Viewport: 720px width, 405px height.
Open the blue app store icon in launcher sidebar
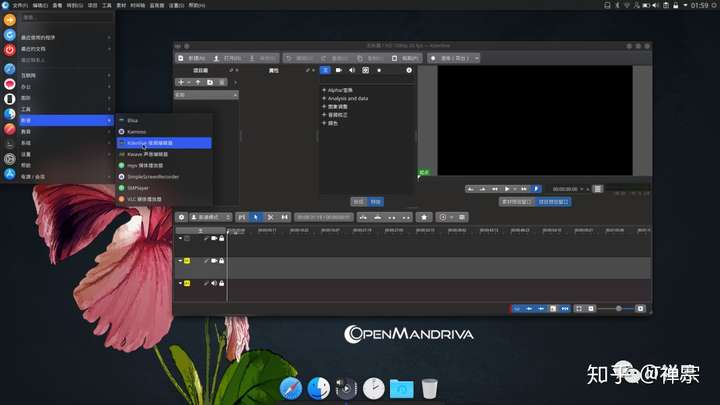tap(10, 174)
